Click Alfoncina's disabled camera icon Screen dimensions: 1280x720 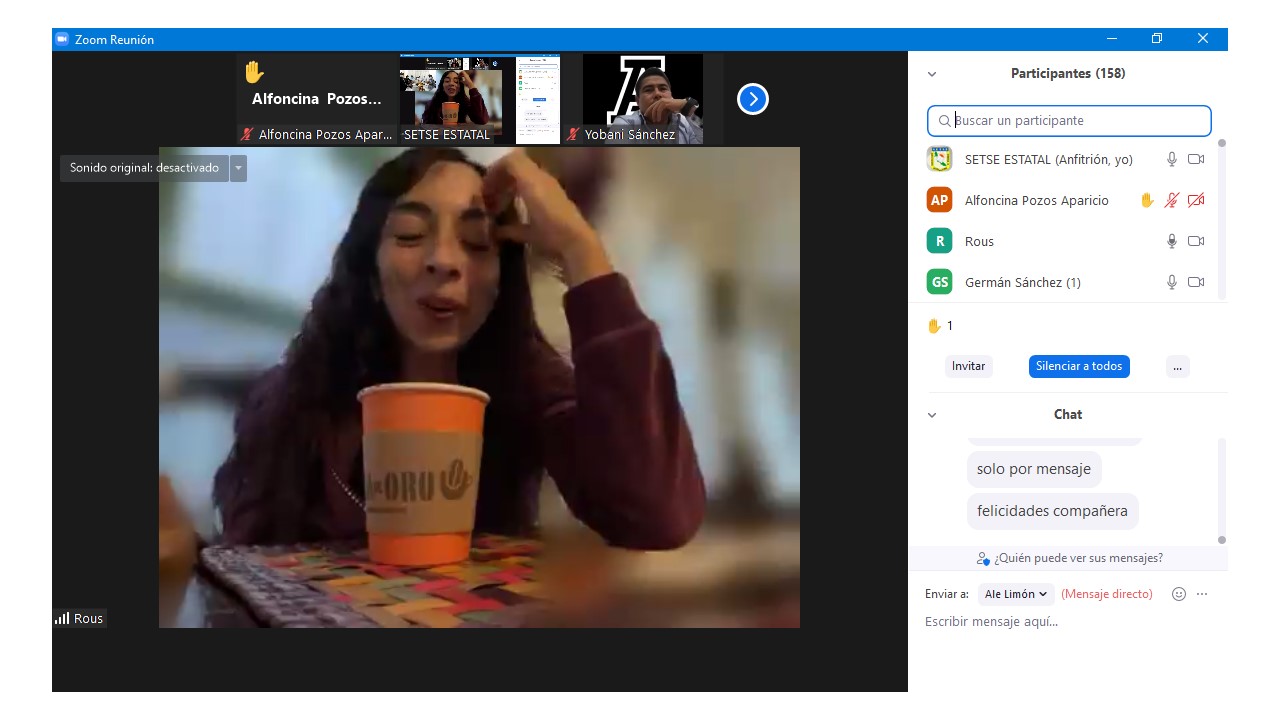click(x=1196, y=200)
